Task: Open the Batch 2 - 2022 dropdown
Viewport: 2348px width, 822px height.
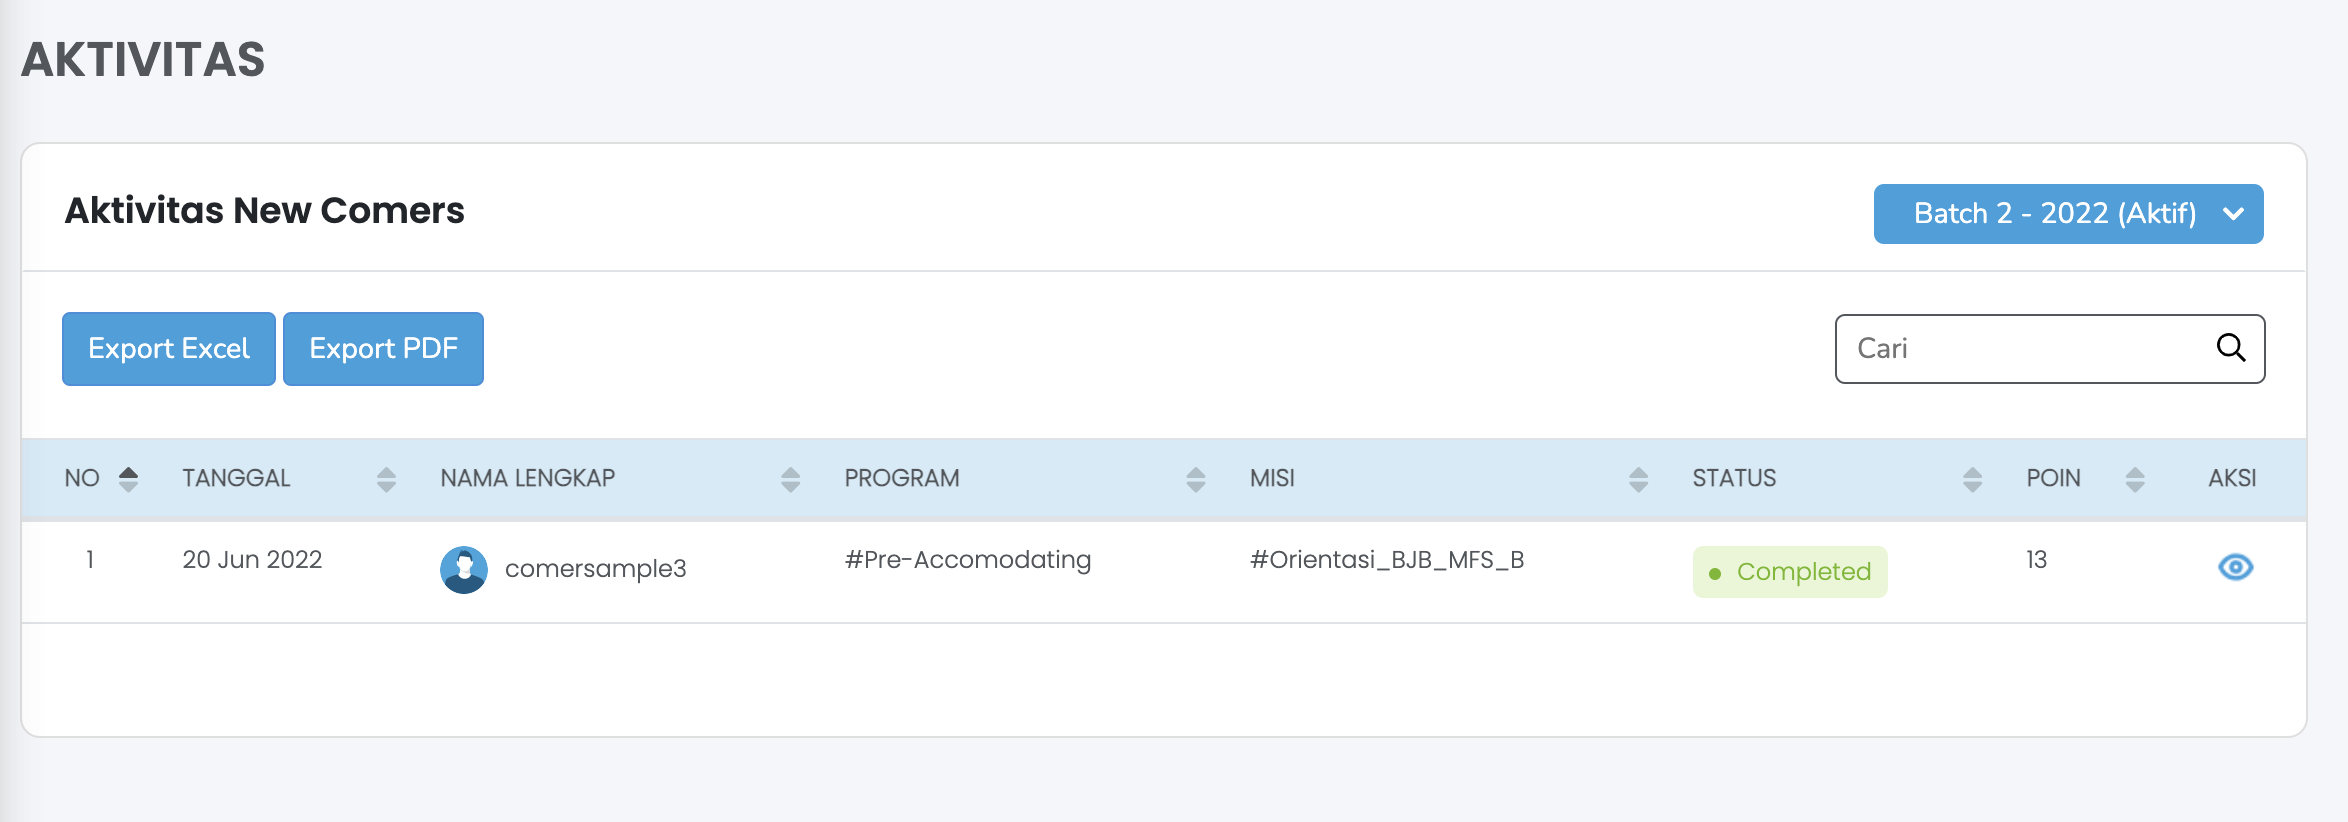Action: tap(2054, 214)
